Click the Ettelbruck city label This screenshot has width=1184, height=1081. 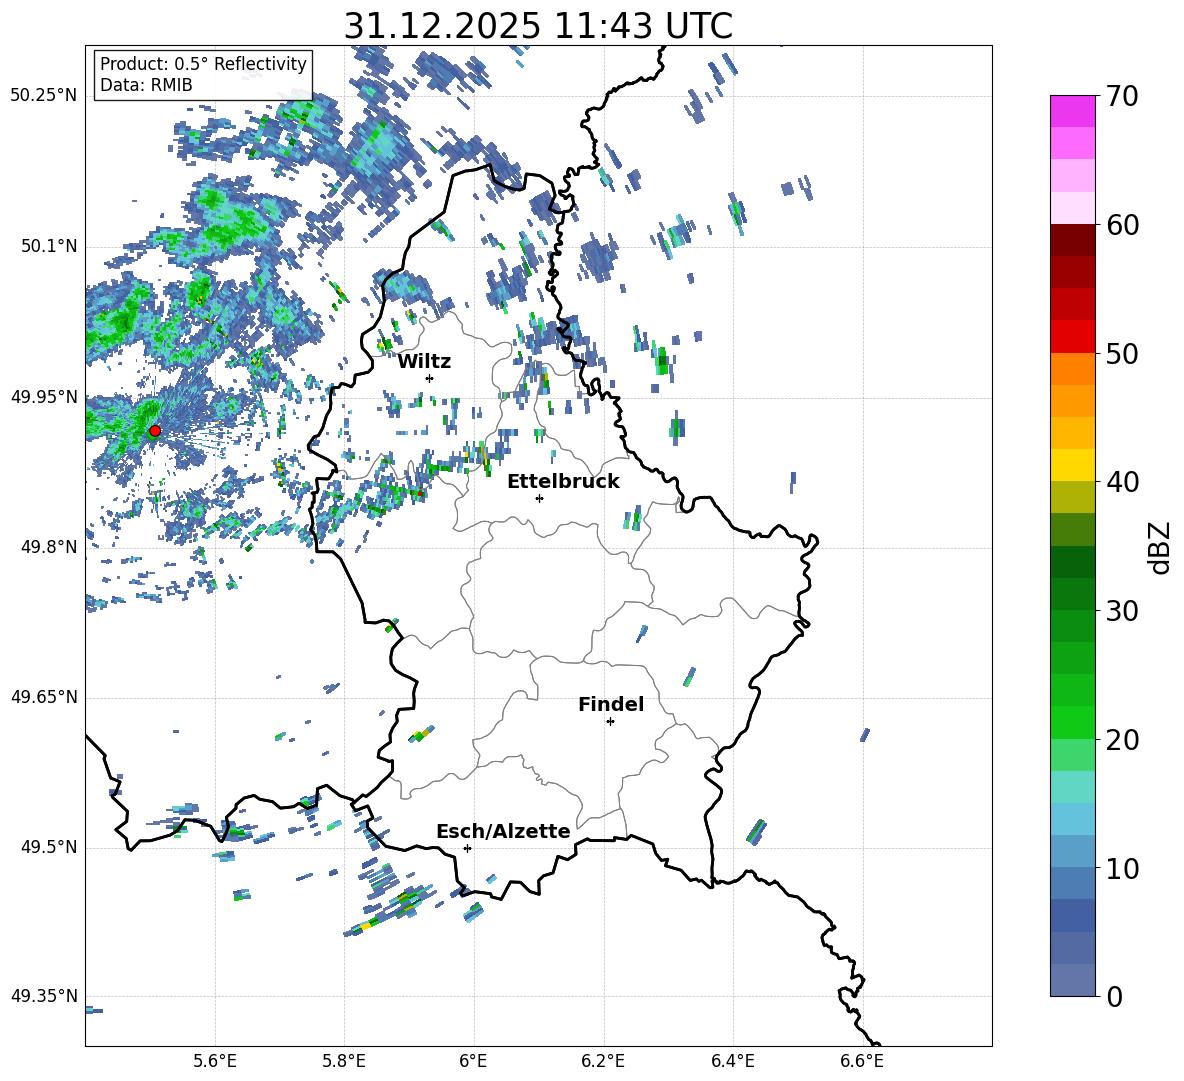point(563,482)
